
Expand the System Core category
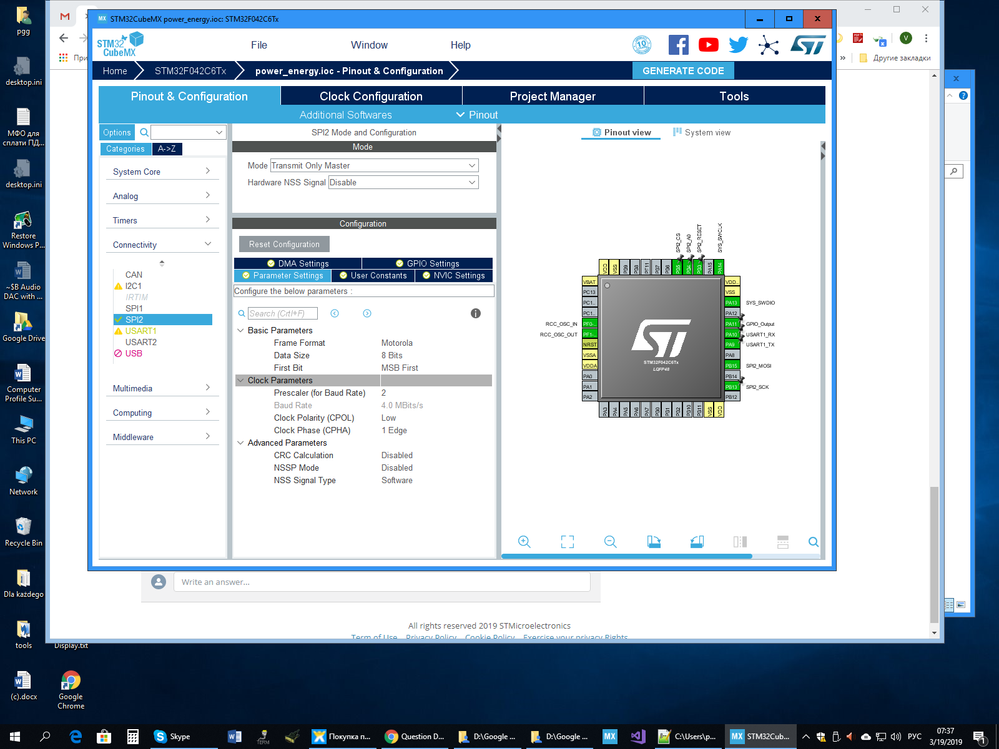pyautogui.click(x=162, y=171)
